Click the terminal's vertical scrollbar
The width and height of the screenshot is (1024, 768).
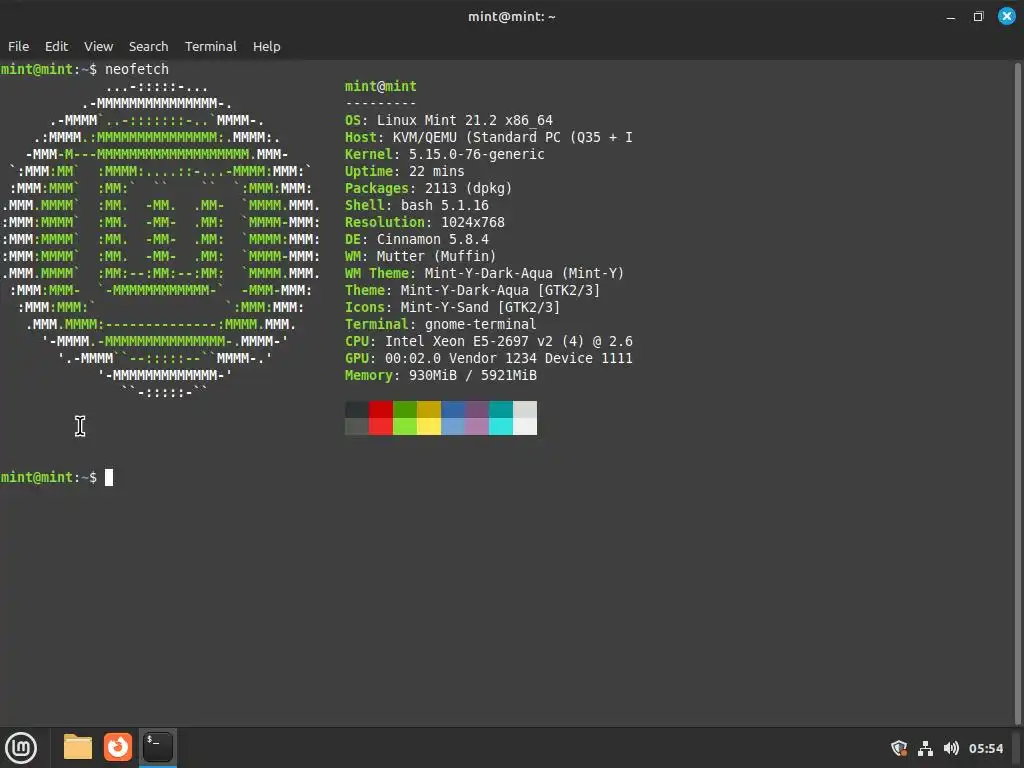[1017, 393]
